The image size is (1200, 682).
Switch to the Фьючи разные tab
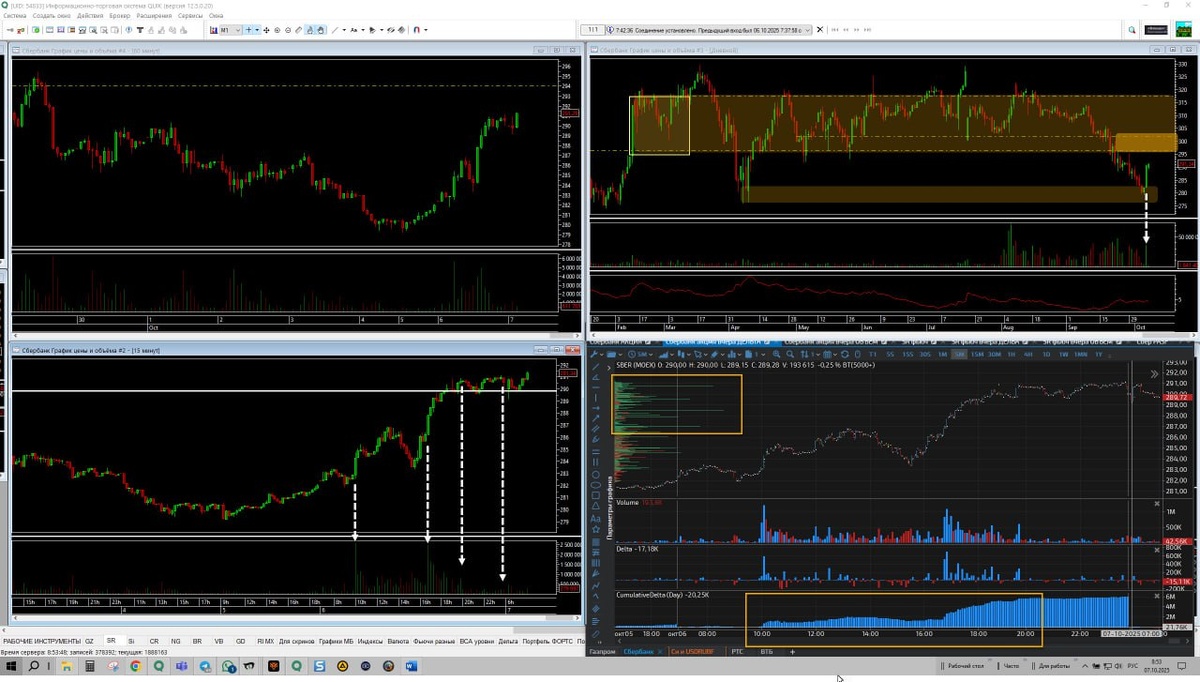click(x=434, y=641)
